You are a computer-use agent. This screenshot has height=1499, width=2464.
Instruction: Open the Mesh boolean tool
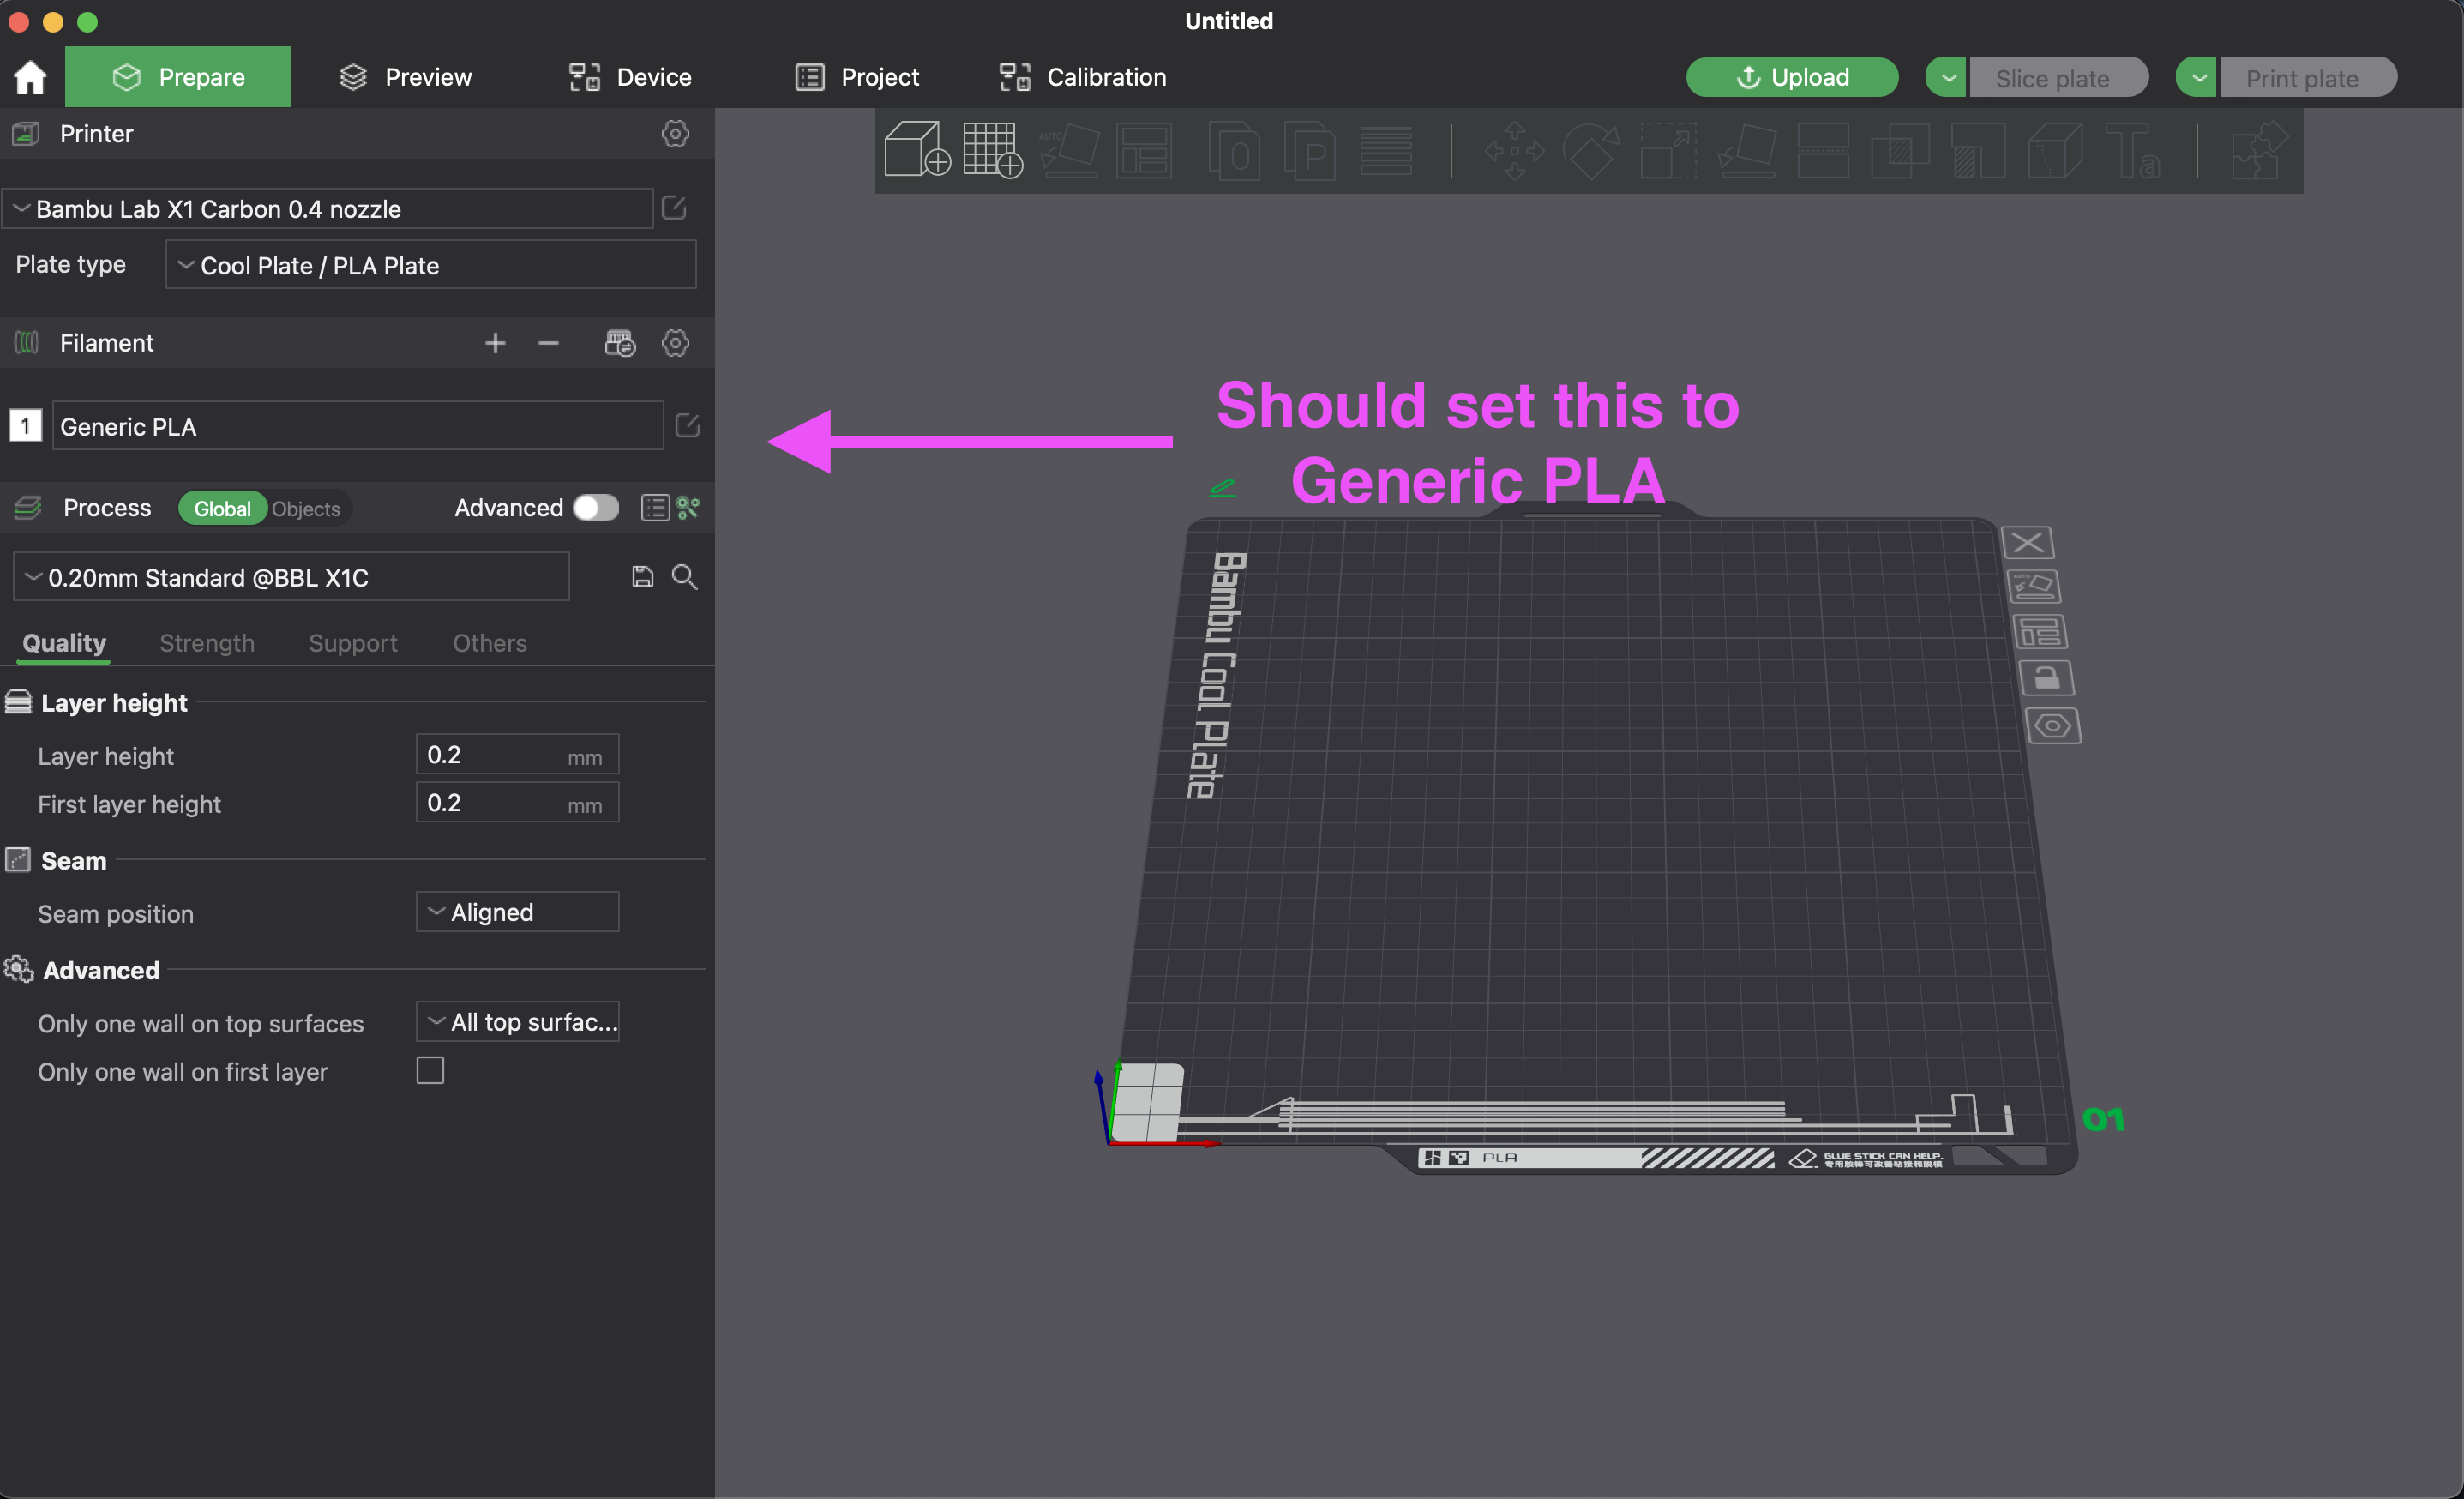1899,151
